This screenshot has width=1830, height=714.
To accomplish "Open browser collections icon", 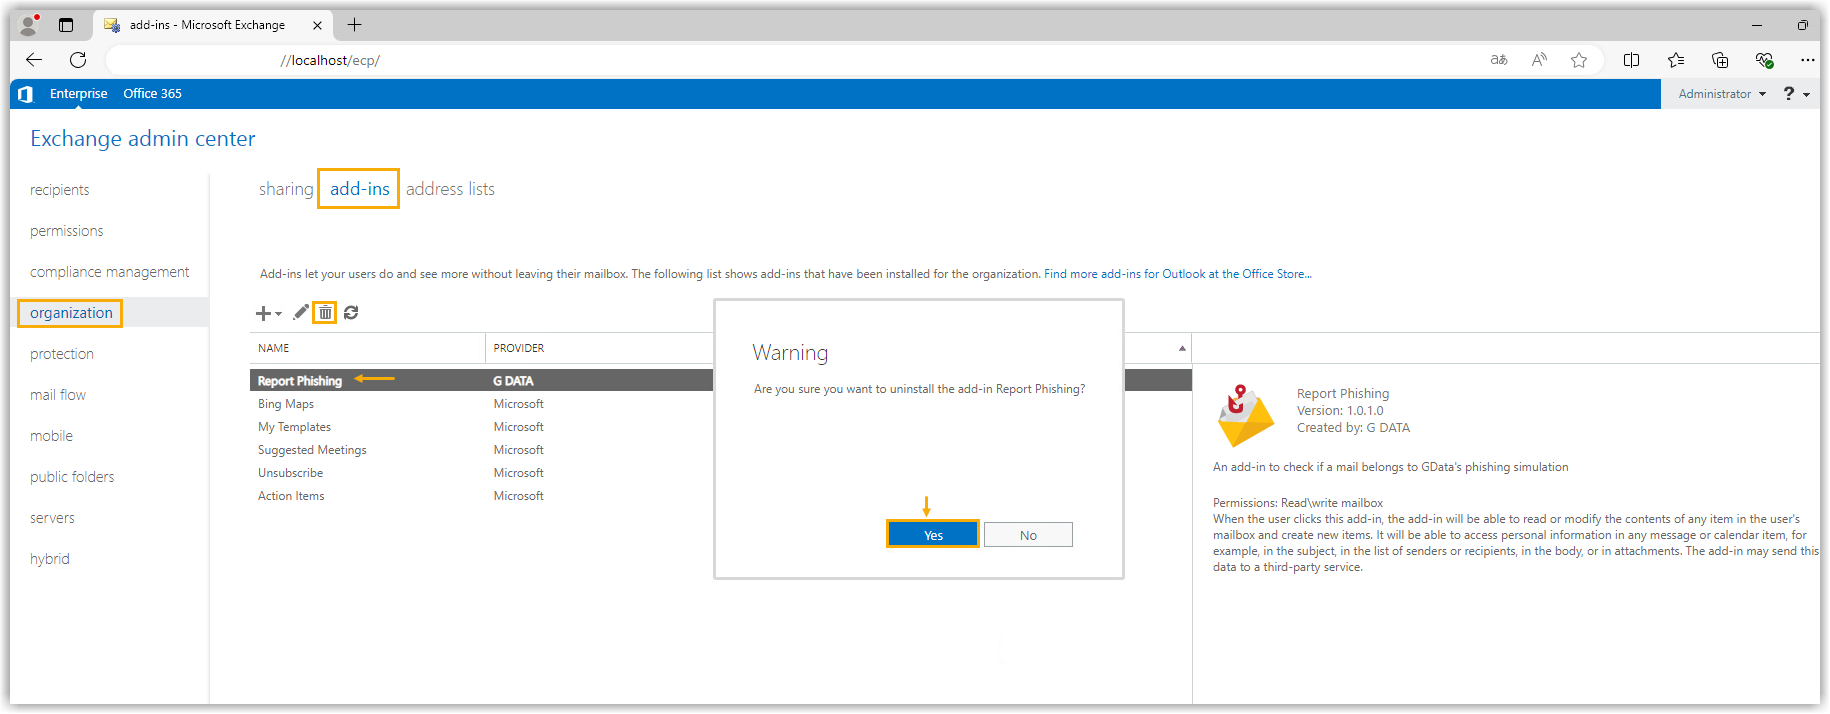I will click(x=1720, y=60).
